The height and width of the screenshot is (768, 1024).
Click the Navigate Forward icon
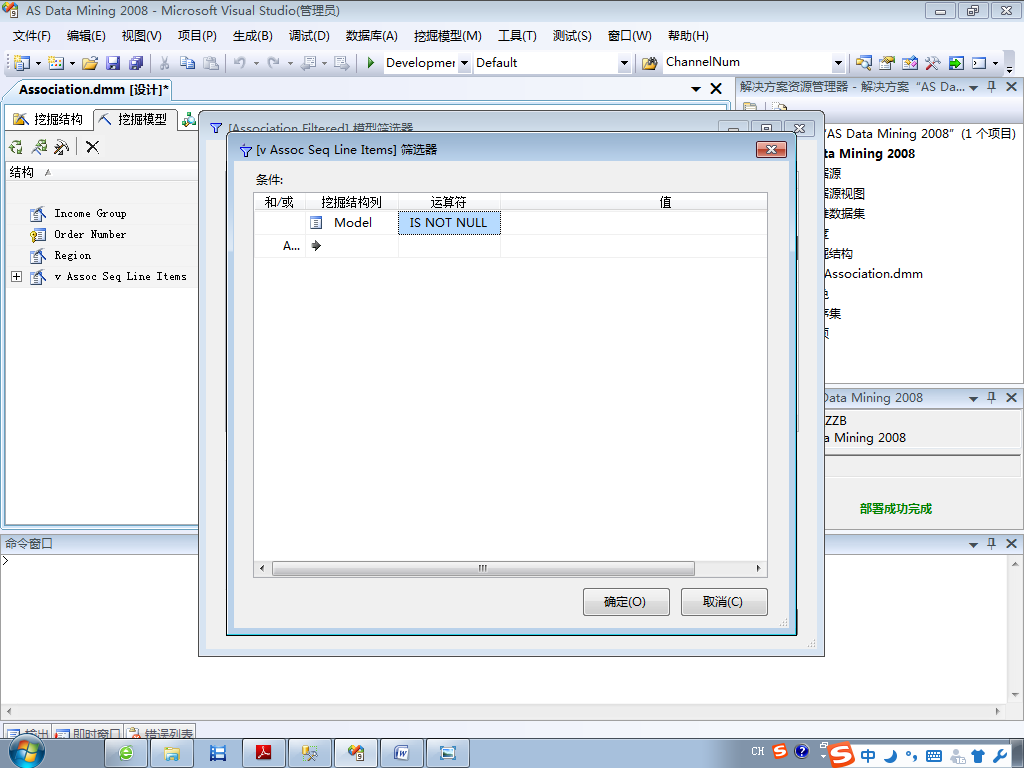[341, 63]
